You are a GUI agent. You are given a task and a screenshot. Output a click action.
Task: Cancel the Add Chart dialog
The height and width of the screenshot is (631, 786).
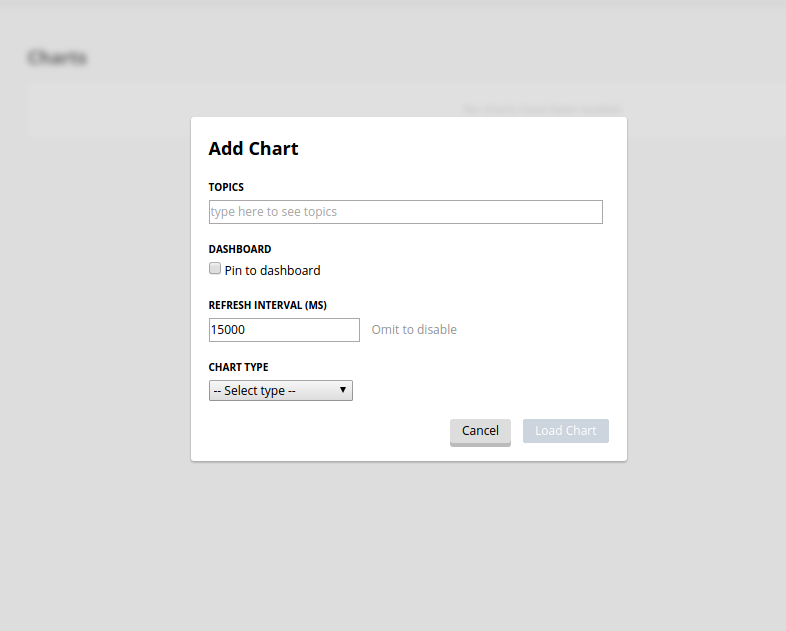(x=480, y=432)
